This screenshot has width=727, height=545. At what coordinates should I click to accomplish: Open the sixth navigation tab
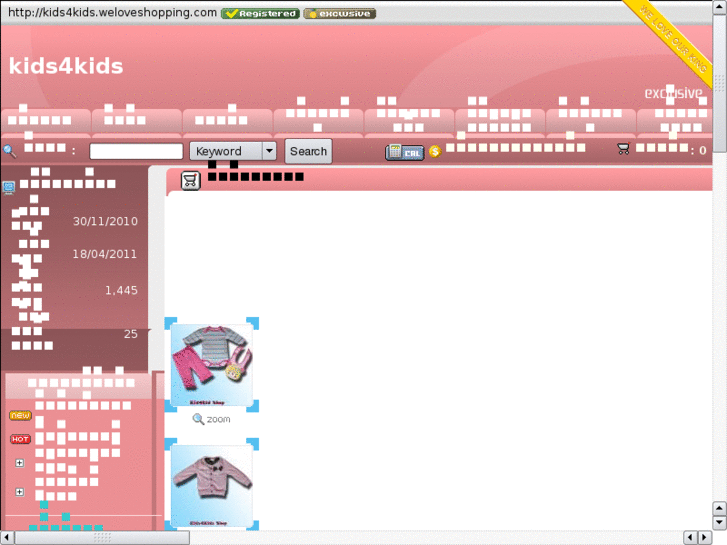tap(500, 122)
